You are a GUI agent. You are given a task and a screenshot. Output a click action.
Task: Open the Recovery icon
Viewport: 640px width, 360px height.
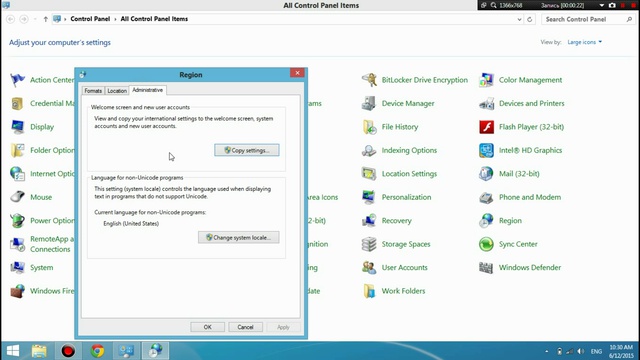pos(369,221)
